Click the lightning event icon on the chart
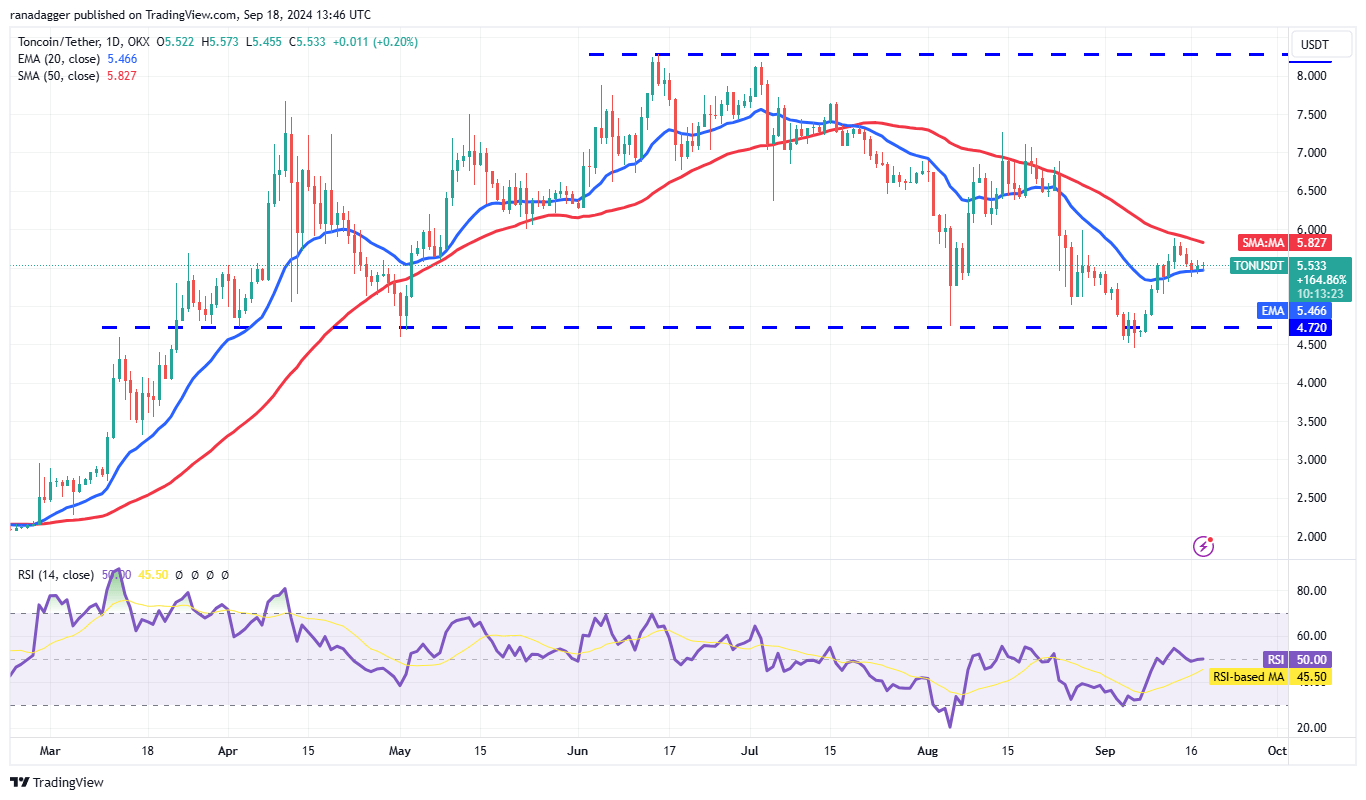Screen dimensions: 1366x800 tap(1204, 546)
